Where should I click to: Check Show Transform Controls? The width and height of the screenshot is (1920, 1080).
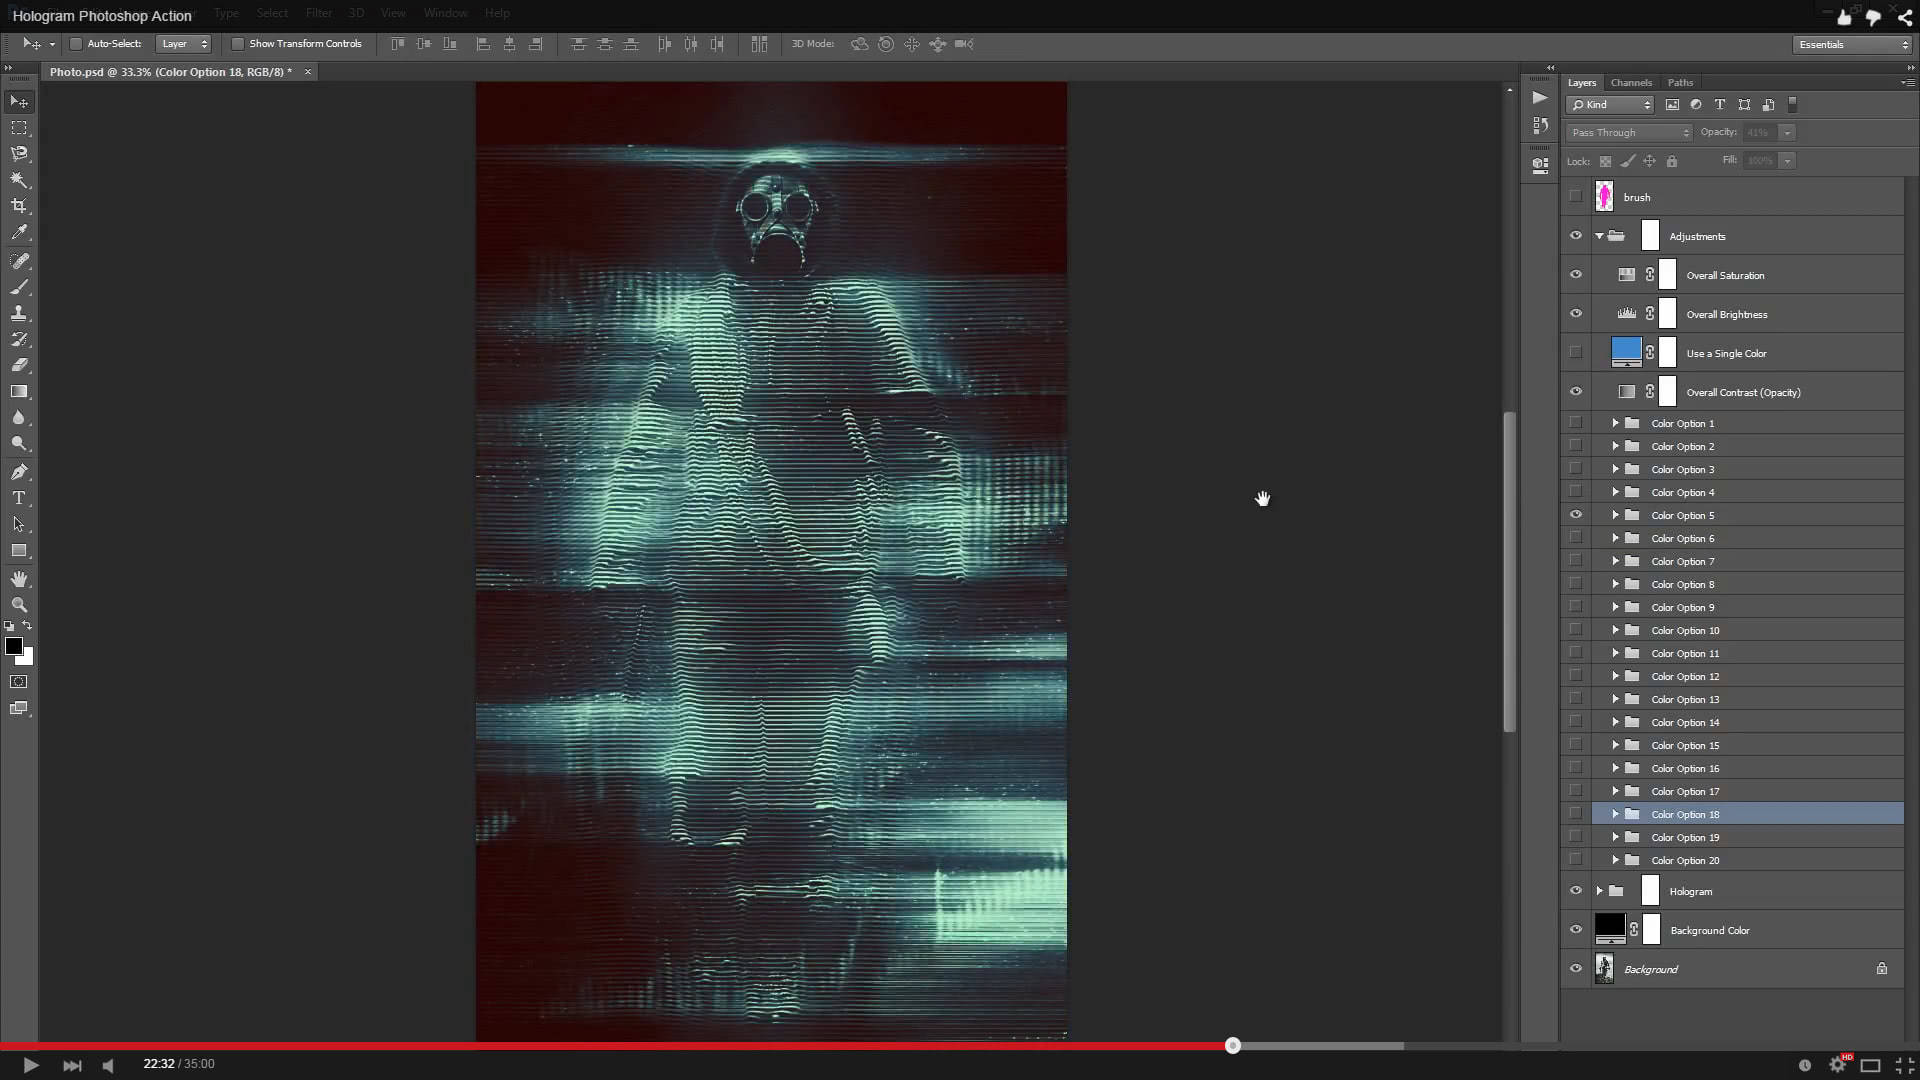(238, 44)
